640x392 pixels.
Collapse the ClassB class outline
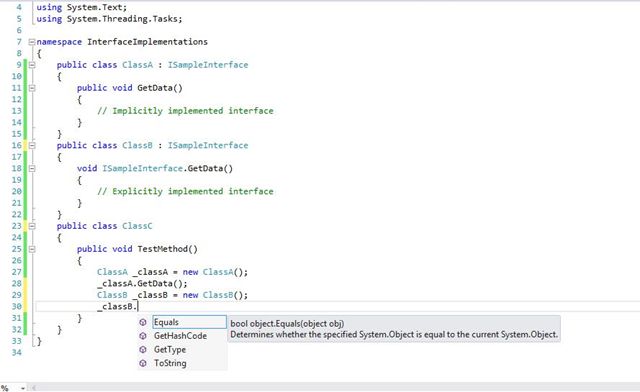click(32, 145)
